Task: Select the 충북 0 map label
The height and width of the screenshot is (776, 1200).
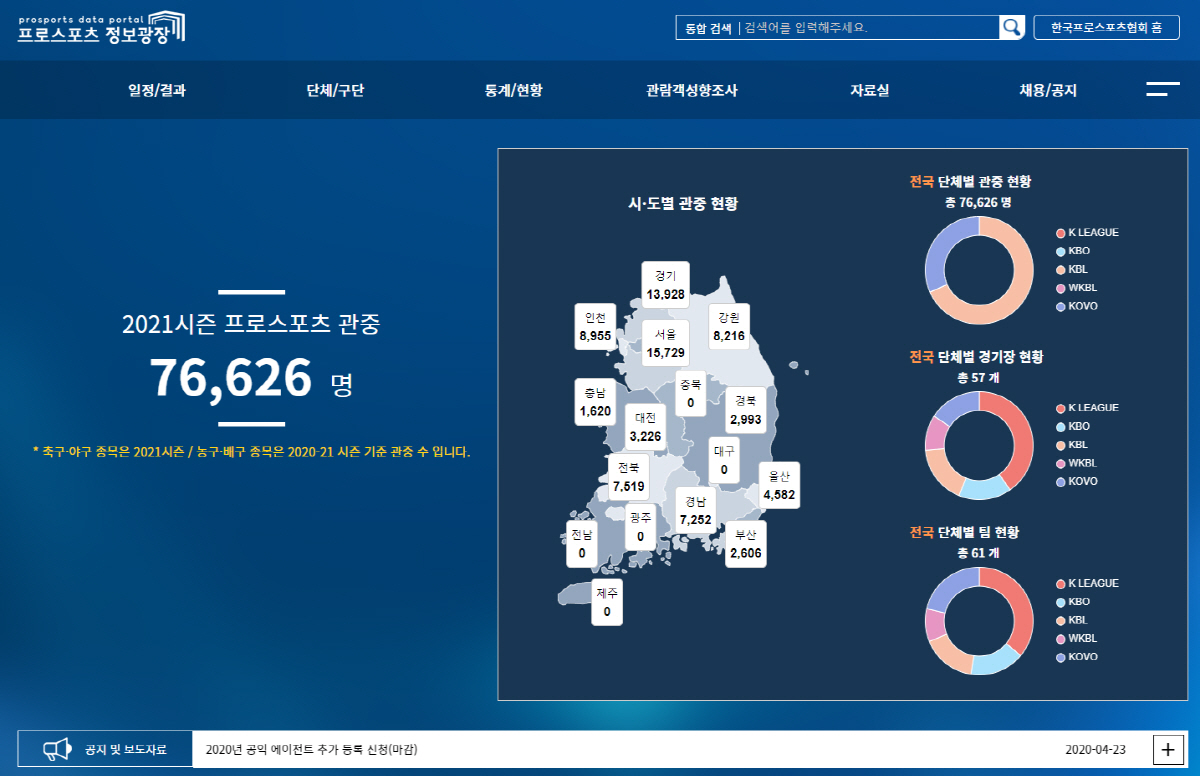Action: (691, 393)
